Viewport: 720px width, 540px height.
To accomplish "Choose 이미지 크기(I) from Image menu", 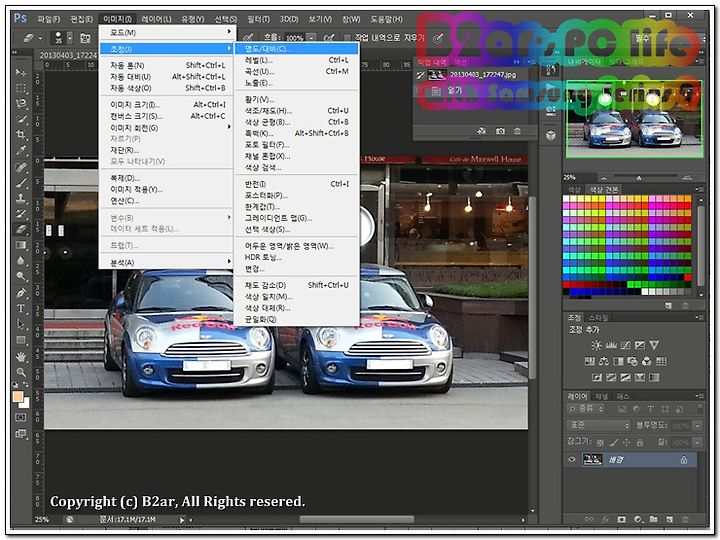I will click(x=167, y=105).
